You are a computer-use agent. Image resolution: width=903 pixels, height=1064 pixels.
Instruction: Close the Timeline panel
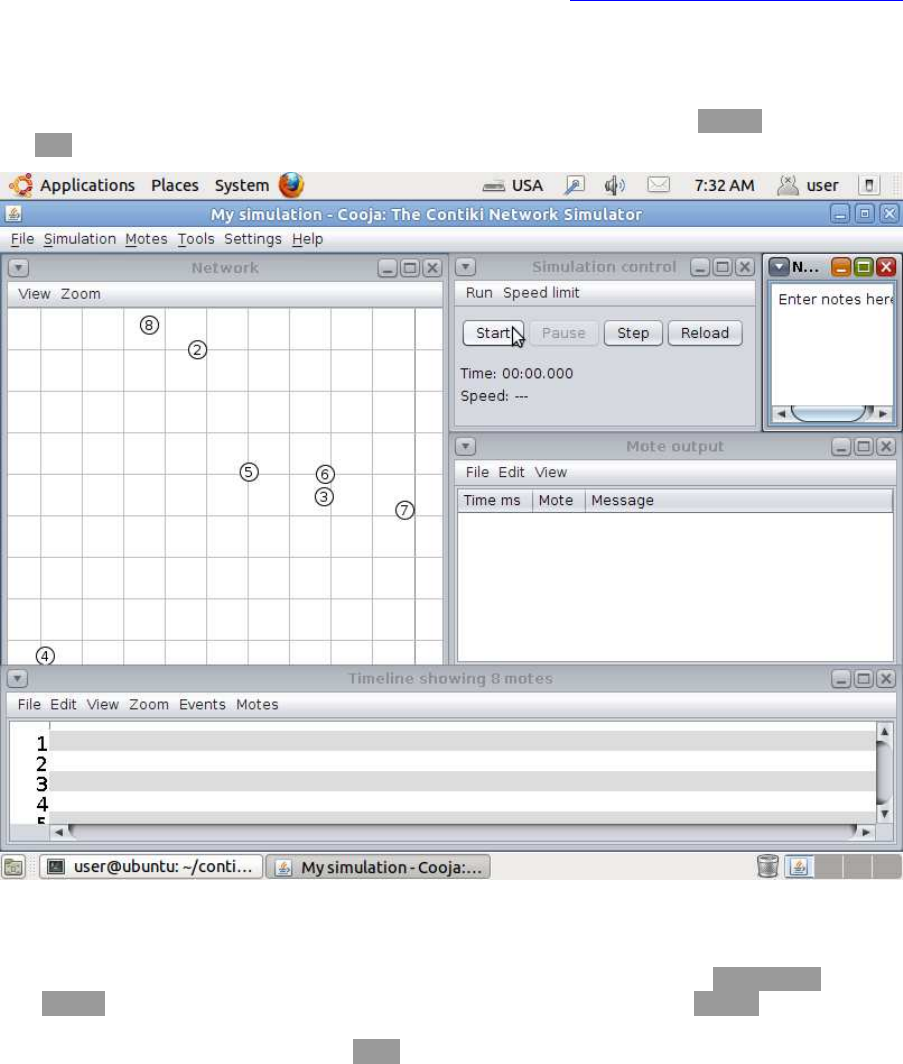pos(886,679)
